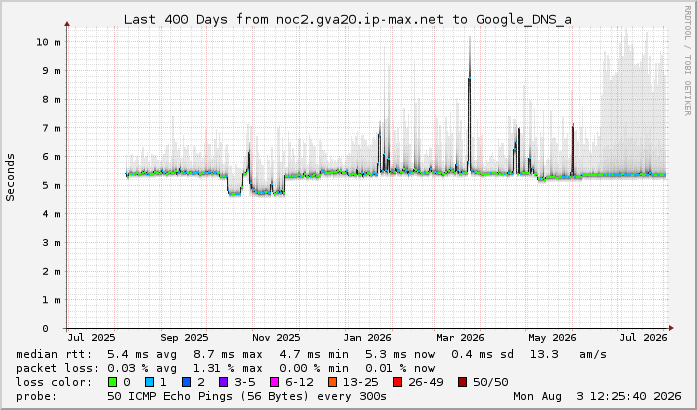Viewport: 697px width, 410px height.
Task: Click the '1.31 % max' packet loss value
Action: (x=228, y=368)
